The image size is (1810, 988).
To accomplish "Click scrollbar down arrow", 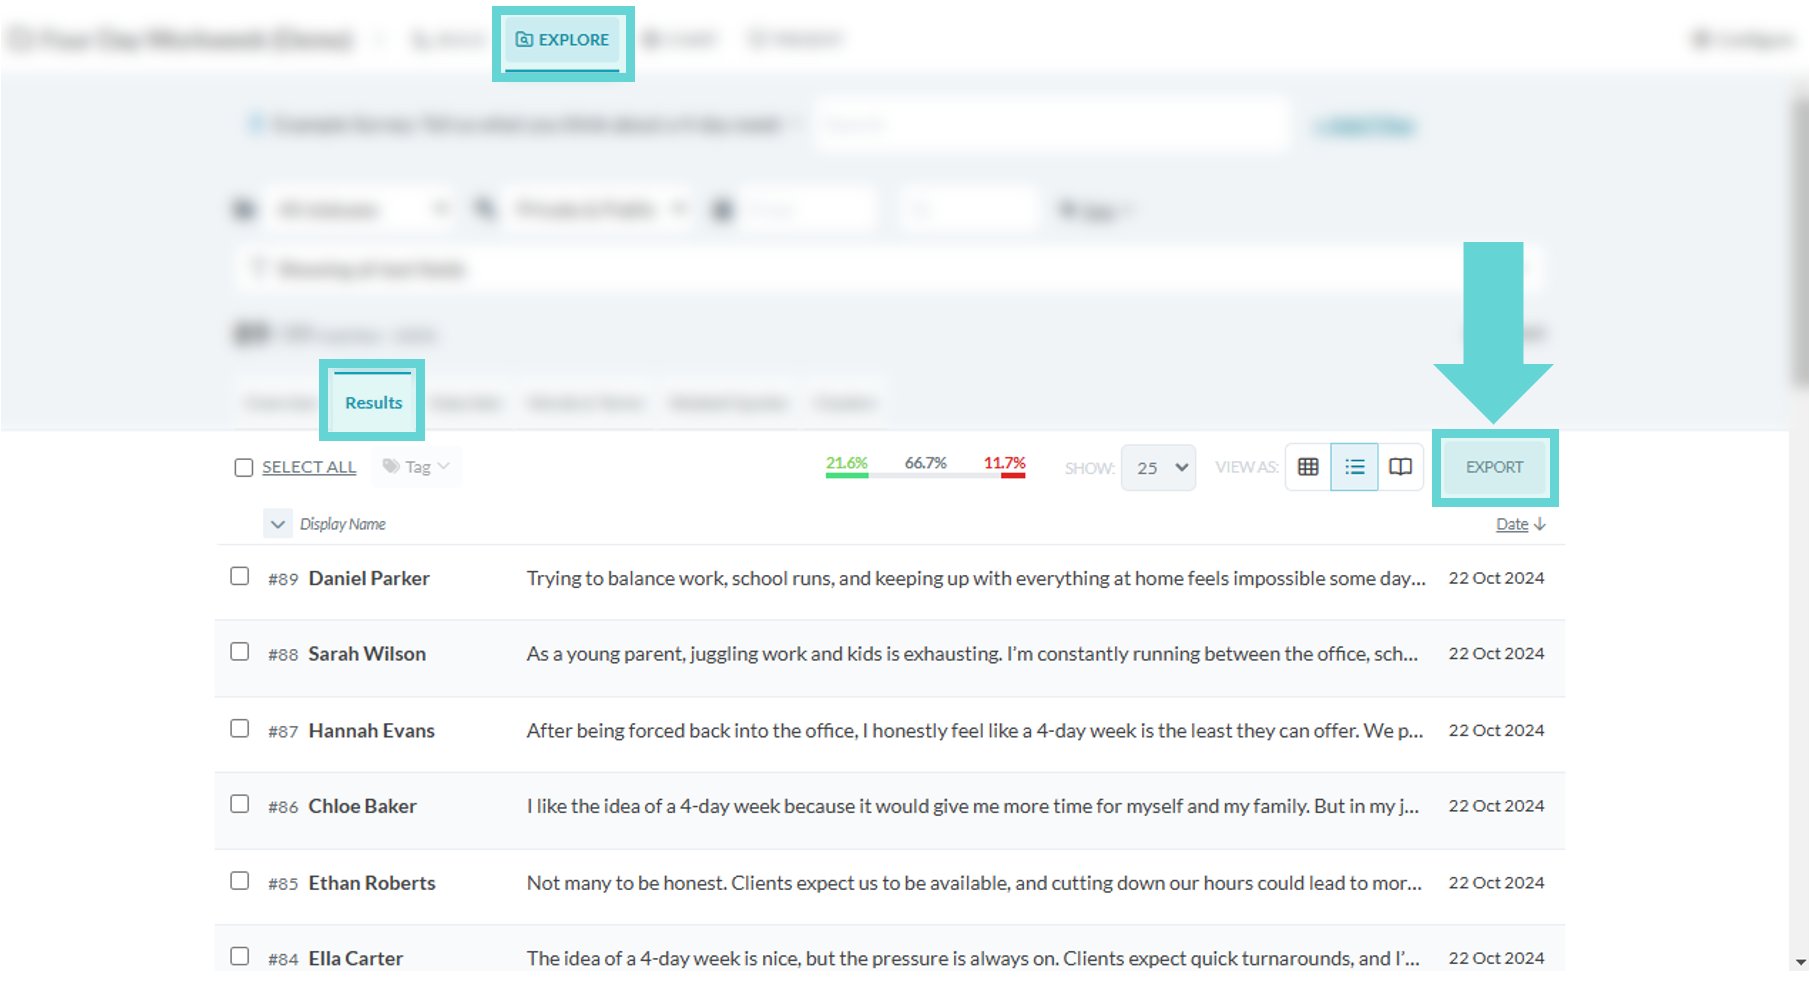I will tap(1800, 962).
